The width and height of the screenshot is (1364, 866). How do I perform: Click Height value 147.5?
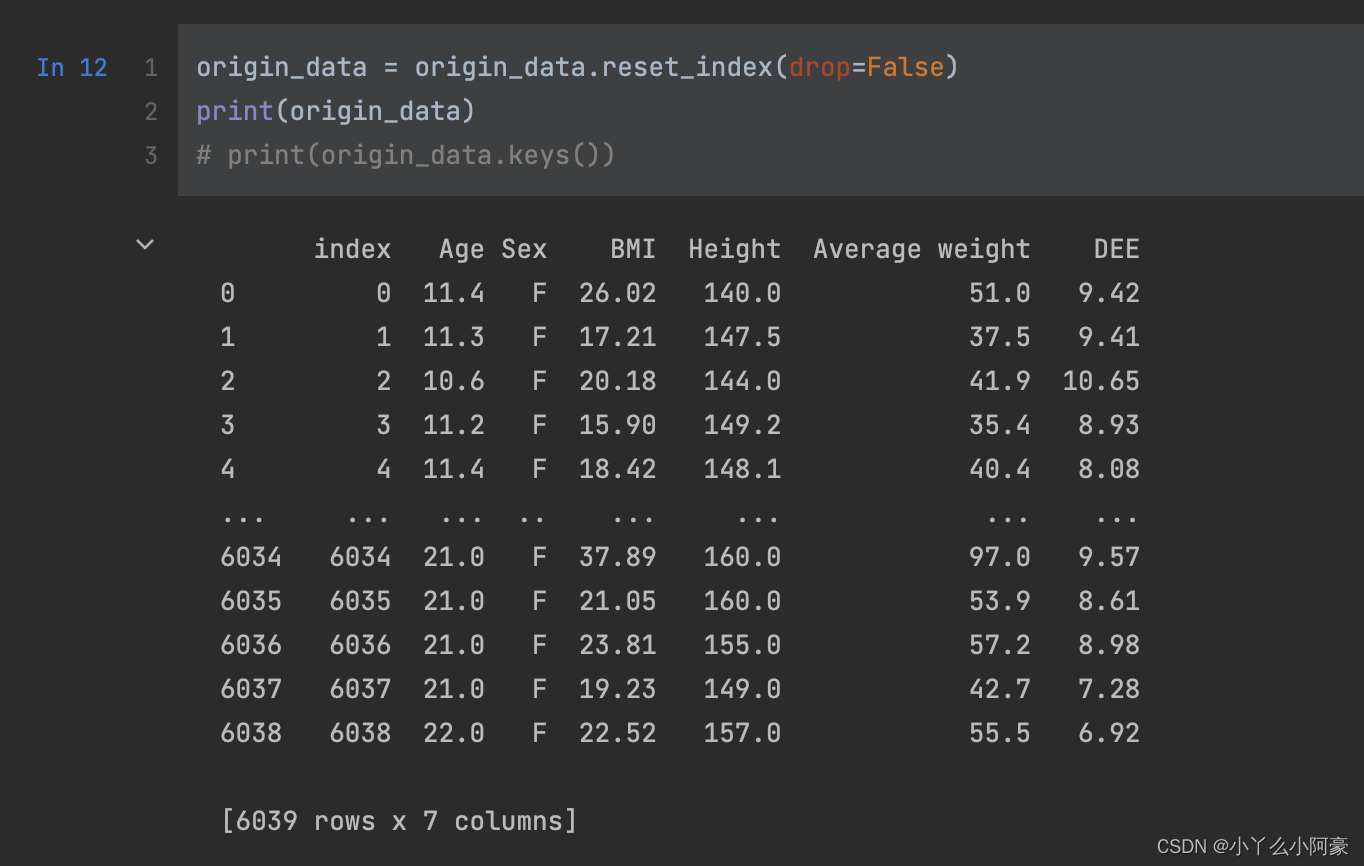pos(742,337)
